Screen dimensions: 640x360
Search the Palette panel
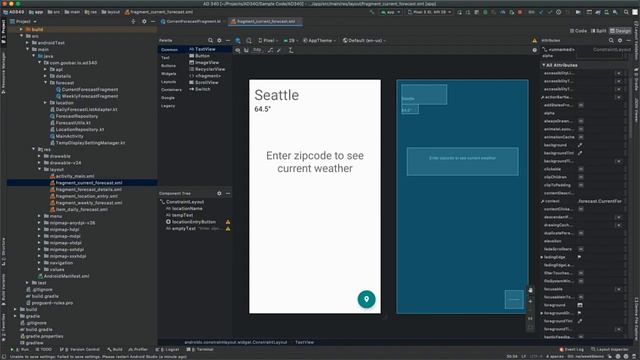[x=211, y=40]
